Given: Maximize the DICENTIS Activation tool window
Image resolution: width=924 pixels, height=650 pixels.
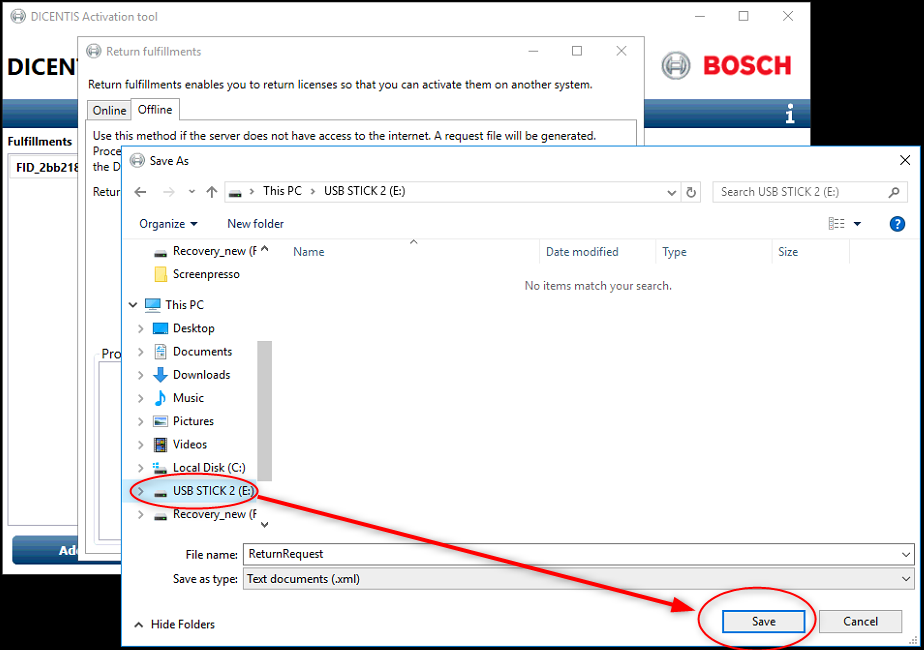Looking at the screenshot, I should coord(744,17).
